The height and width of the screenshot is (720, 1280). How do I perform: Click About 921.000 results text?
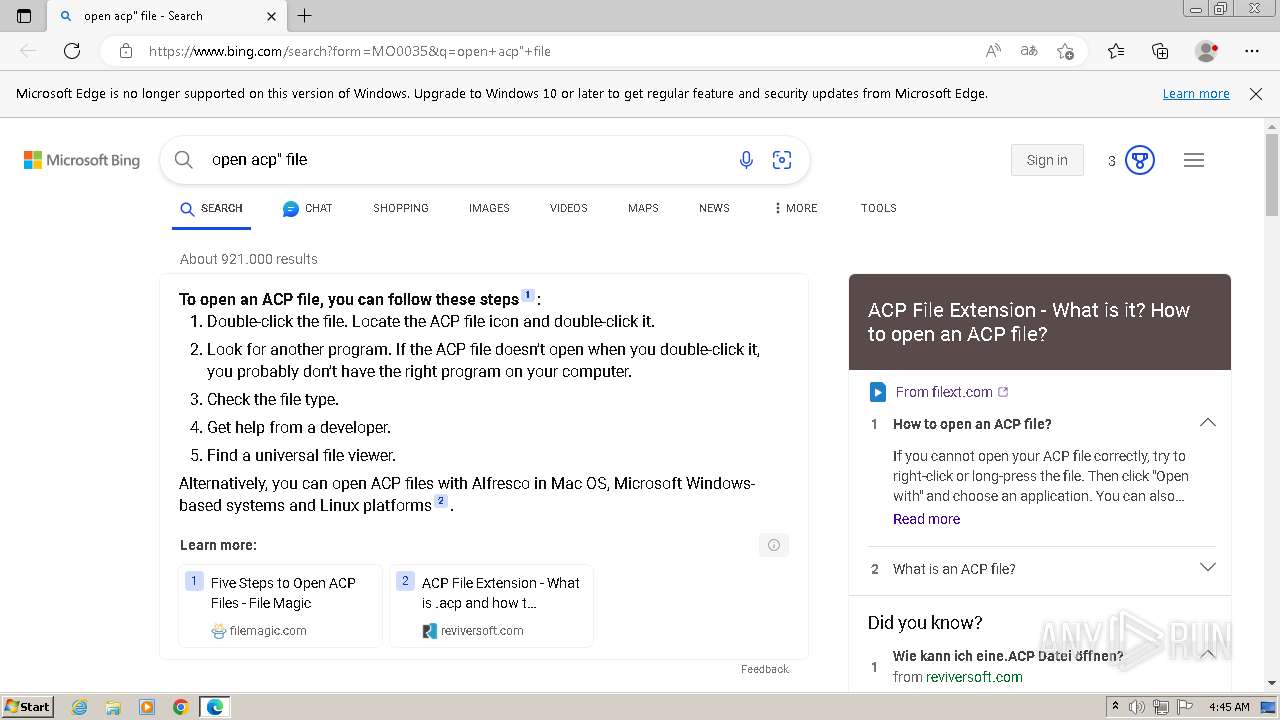(249, 259)
